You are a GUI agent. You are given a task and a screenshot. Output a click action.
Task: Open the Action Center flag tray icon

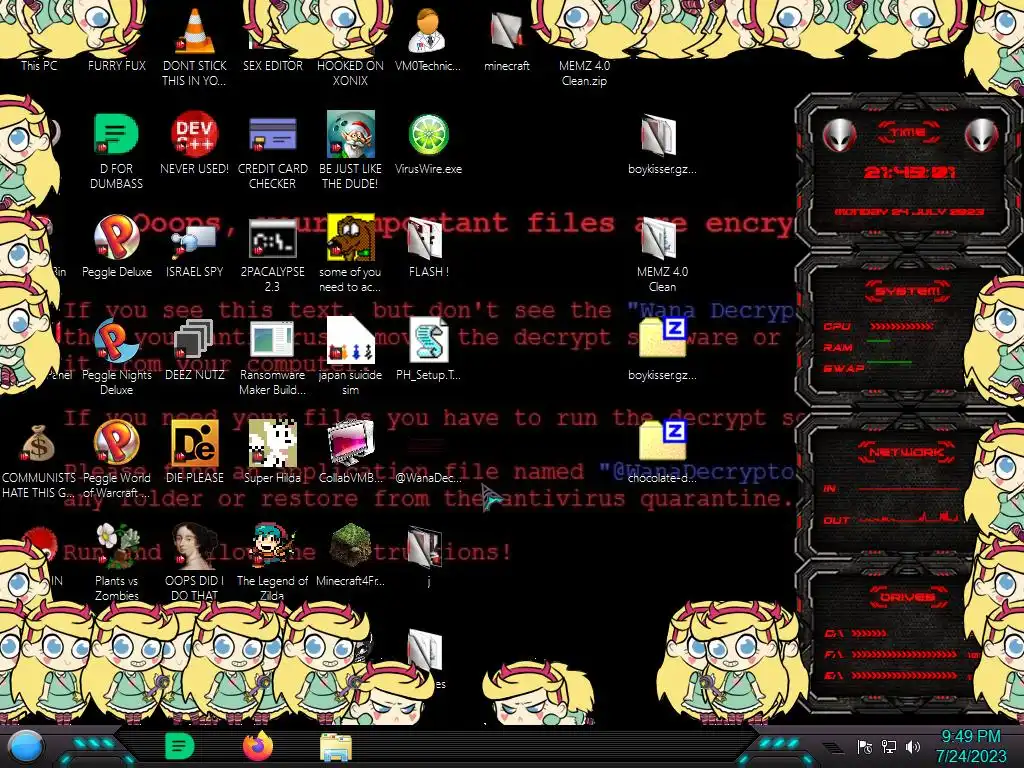pyautogui.click(x=865, y=746)
